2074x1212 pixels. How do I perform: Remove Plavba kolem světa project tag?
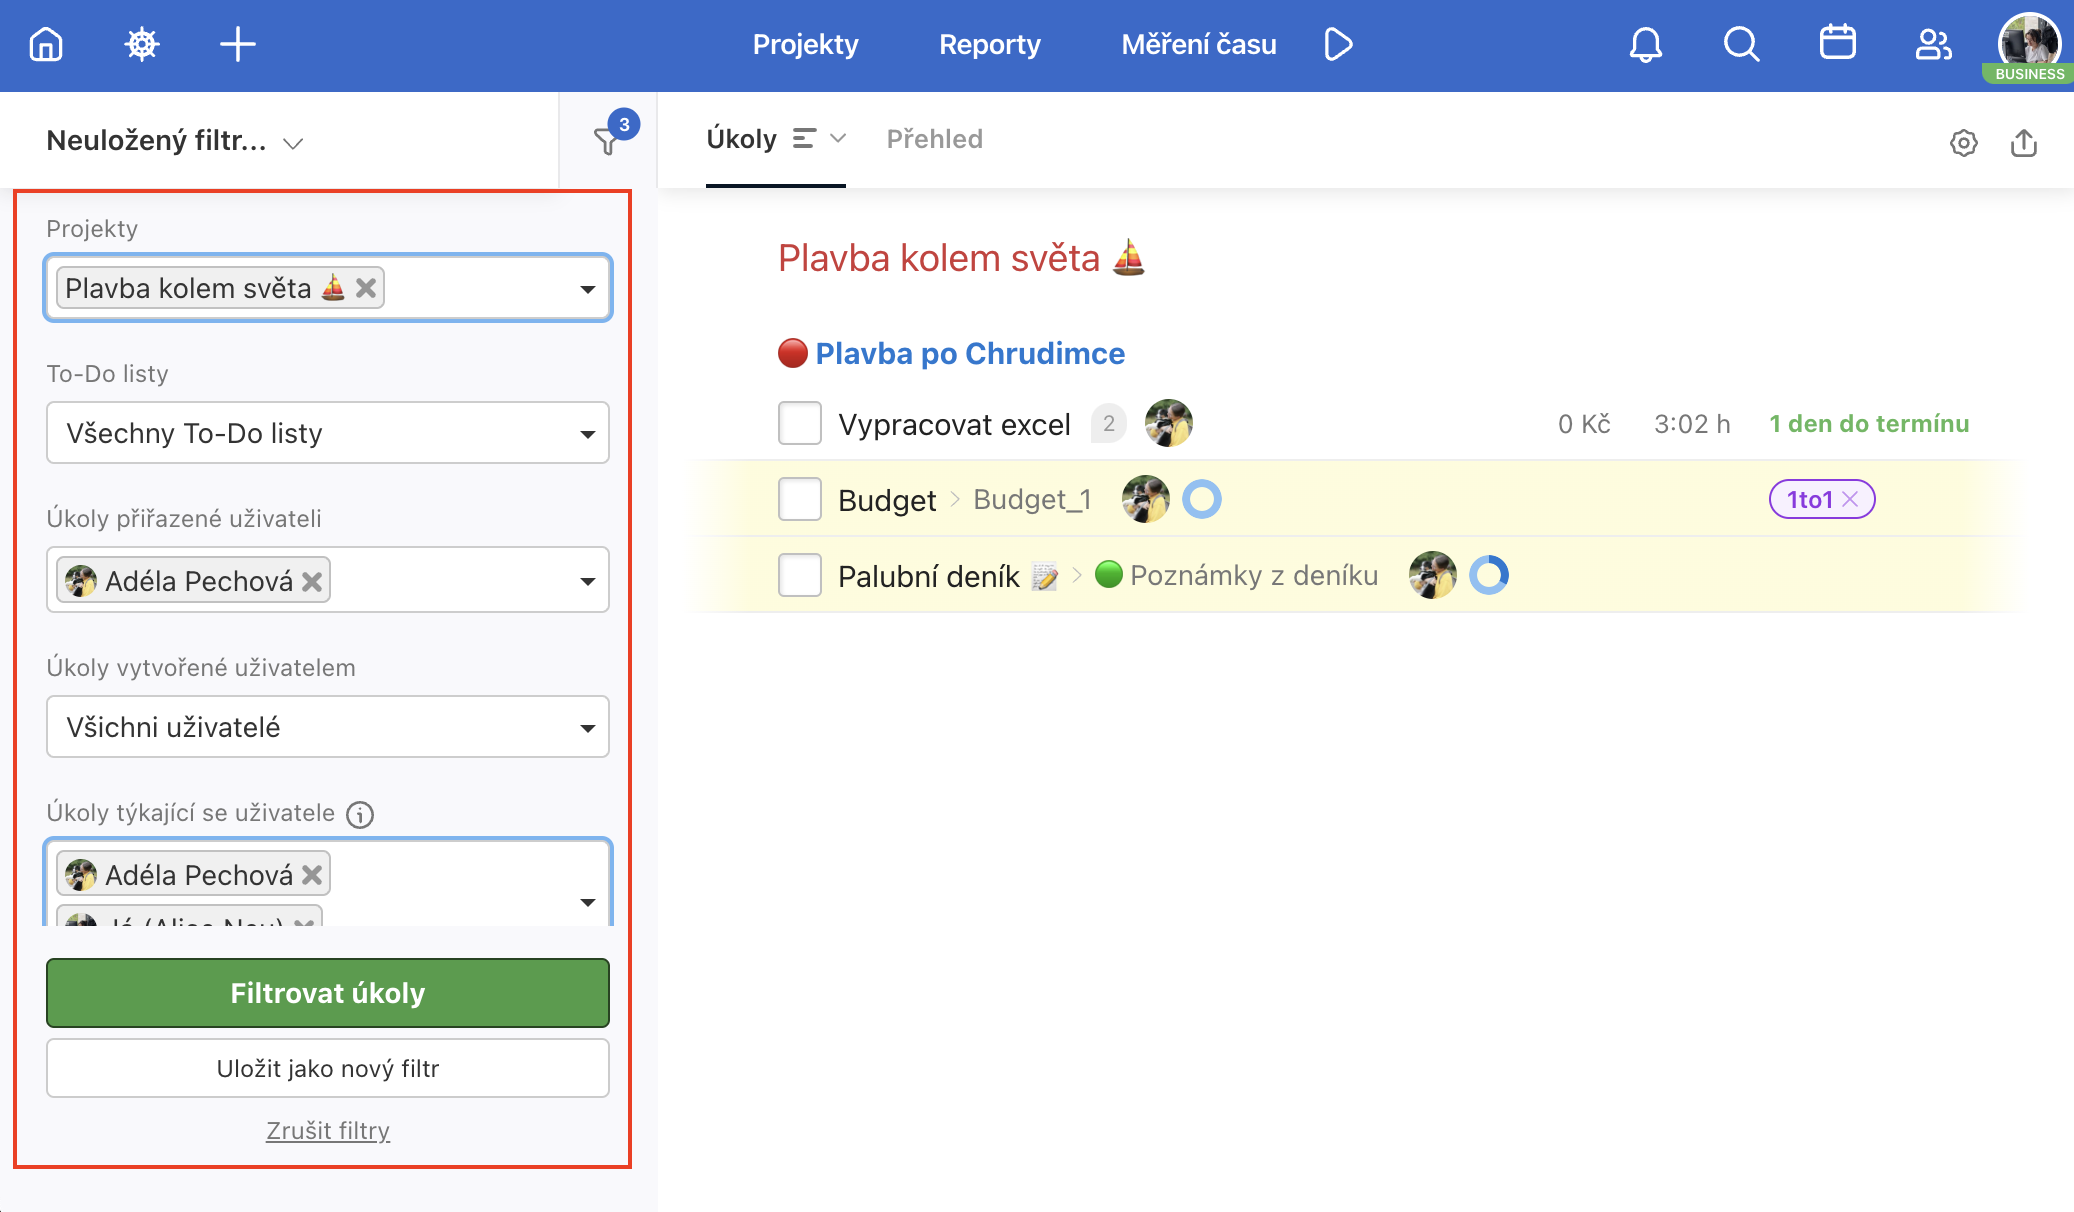point(366,288)
